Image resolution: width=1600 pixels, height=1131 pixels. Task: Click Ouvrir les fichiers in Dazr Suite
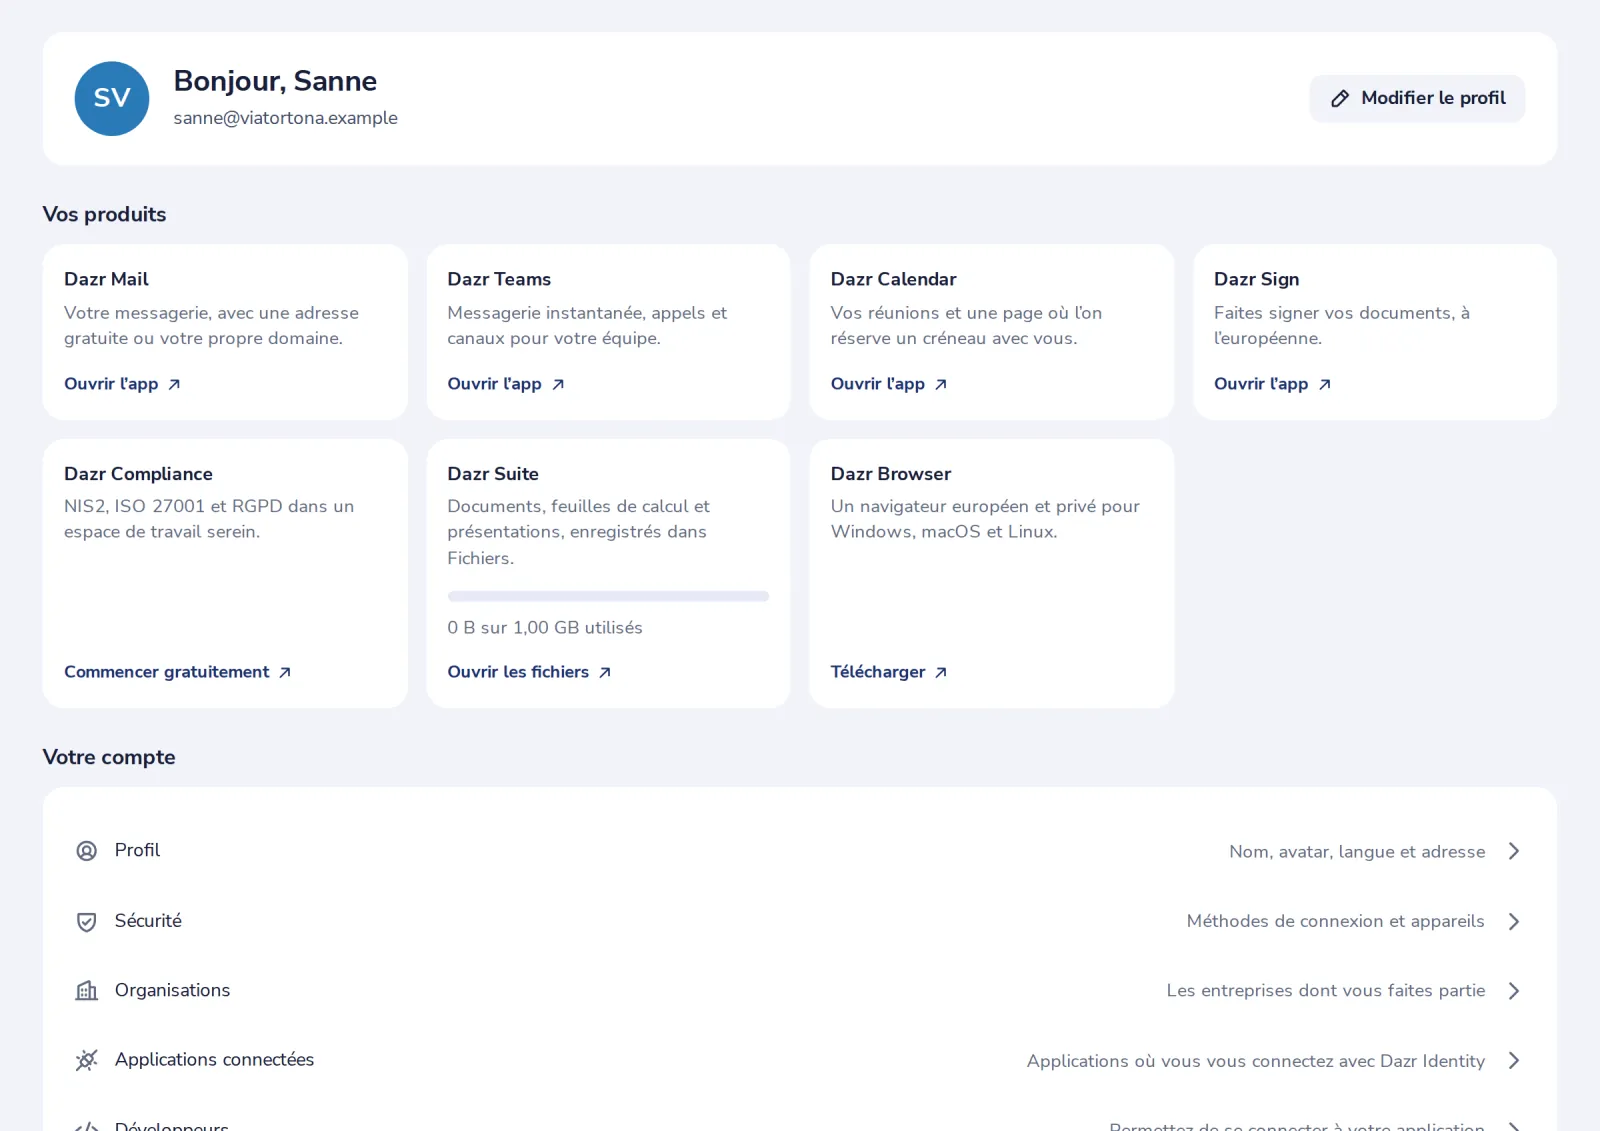click(x=529, y=672)
